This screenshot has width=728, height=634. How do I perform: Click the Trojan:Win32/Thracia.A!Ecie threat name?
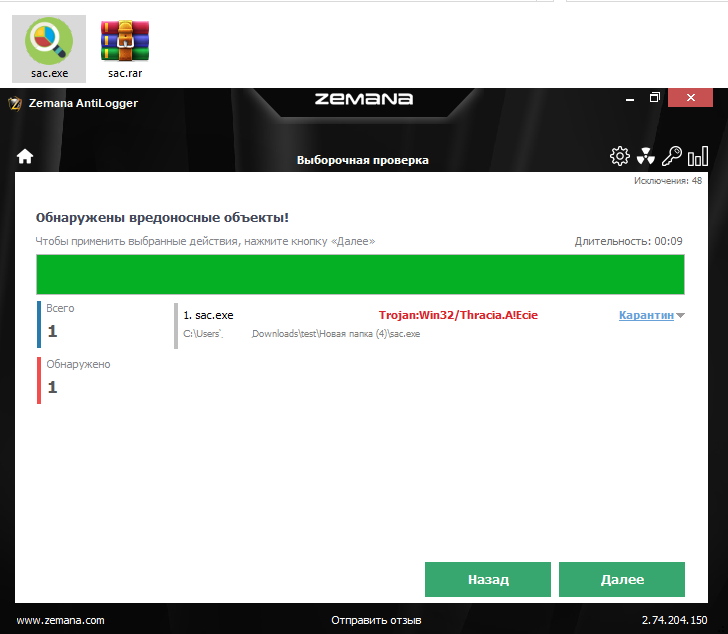pyautogui.click(x=458, y=315)
